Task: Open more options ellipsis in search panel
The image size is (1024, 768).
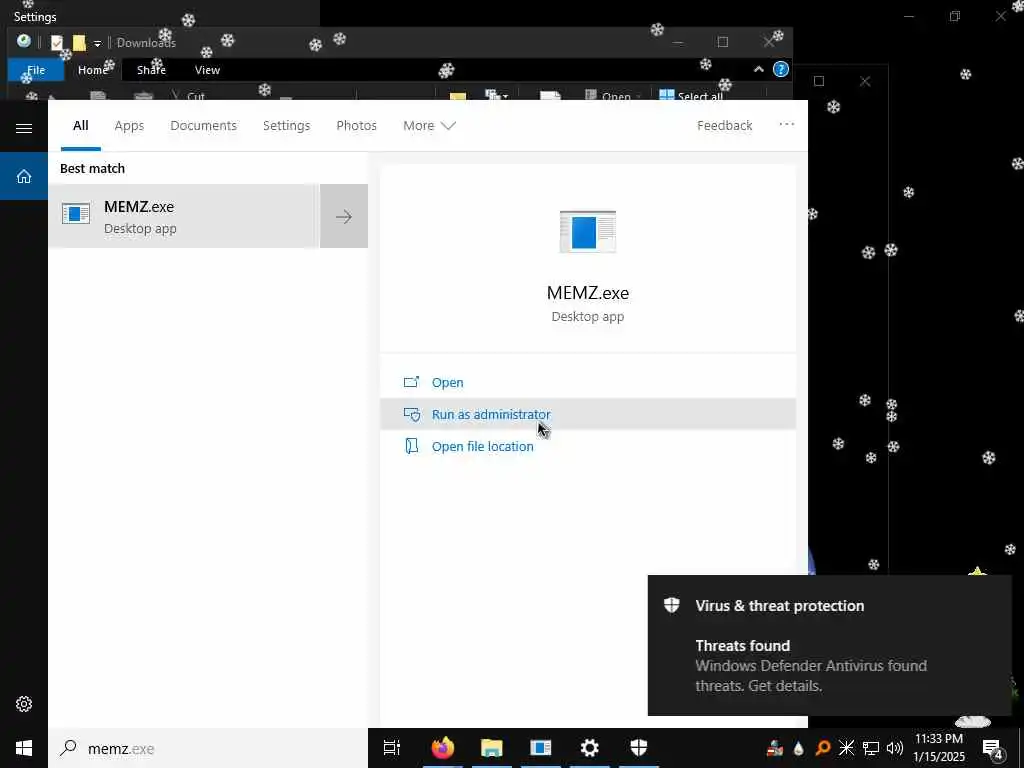Action: [x=786, y=125]
